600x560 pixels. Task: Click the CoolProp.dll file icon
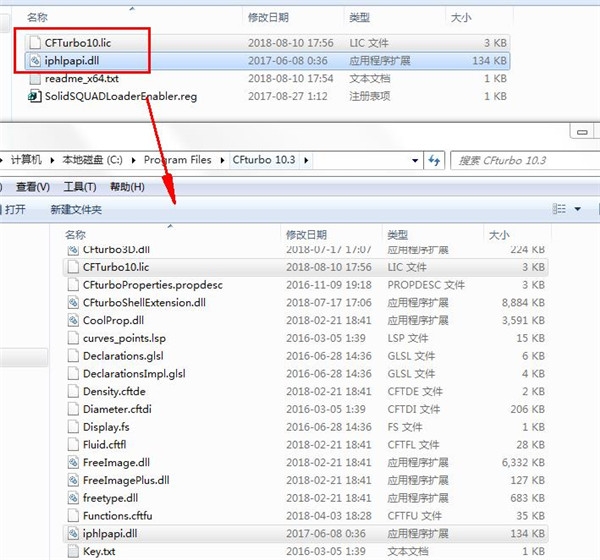pos(73,320)
